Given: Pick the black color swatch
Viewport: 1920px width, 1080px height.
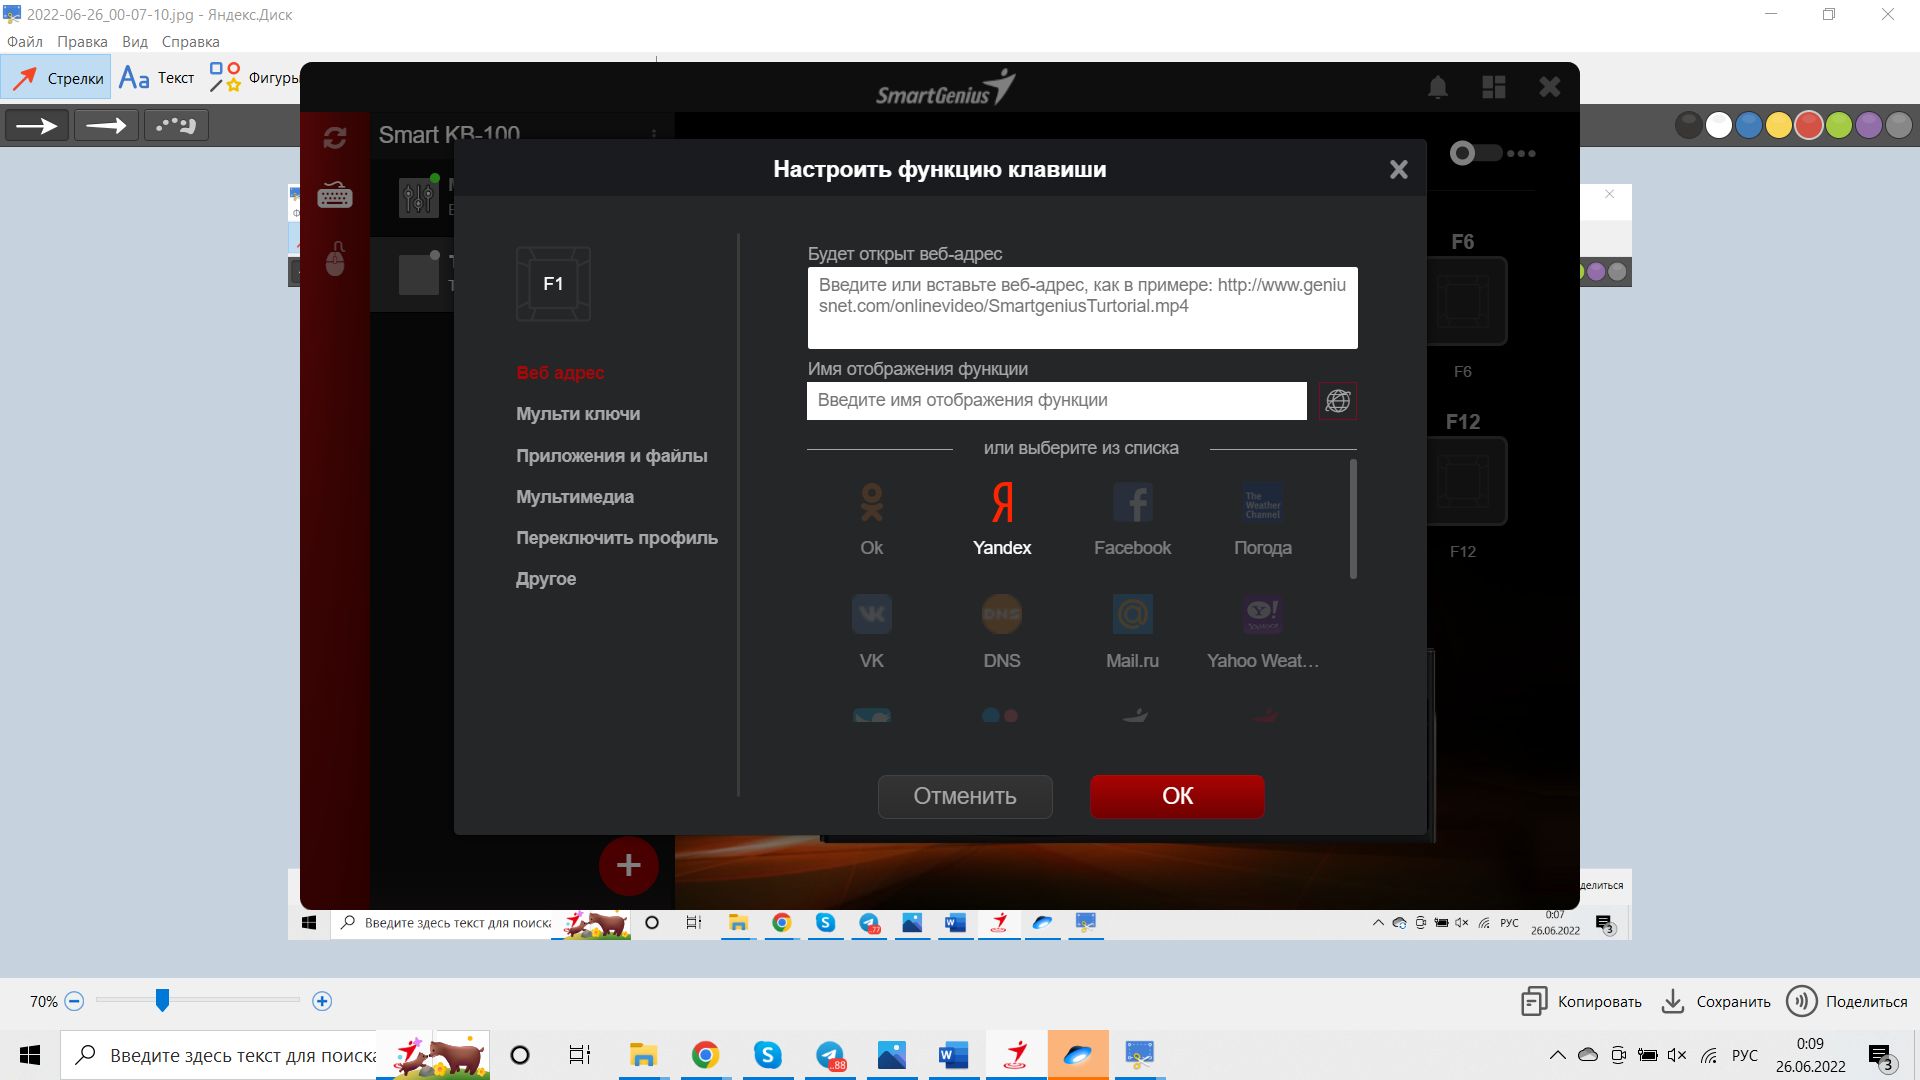Looking at the screenshot, I should tap(1689, 126).
